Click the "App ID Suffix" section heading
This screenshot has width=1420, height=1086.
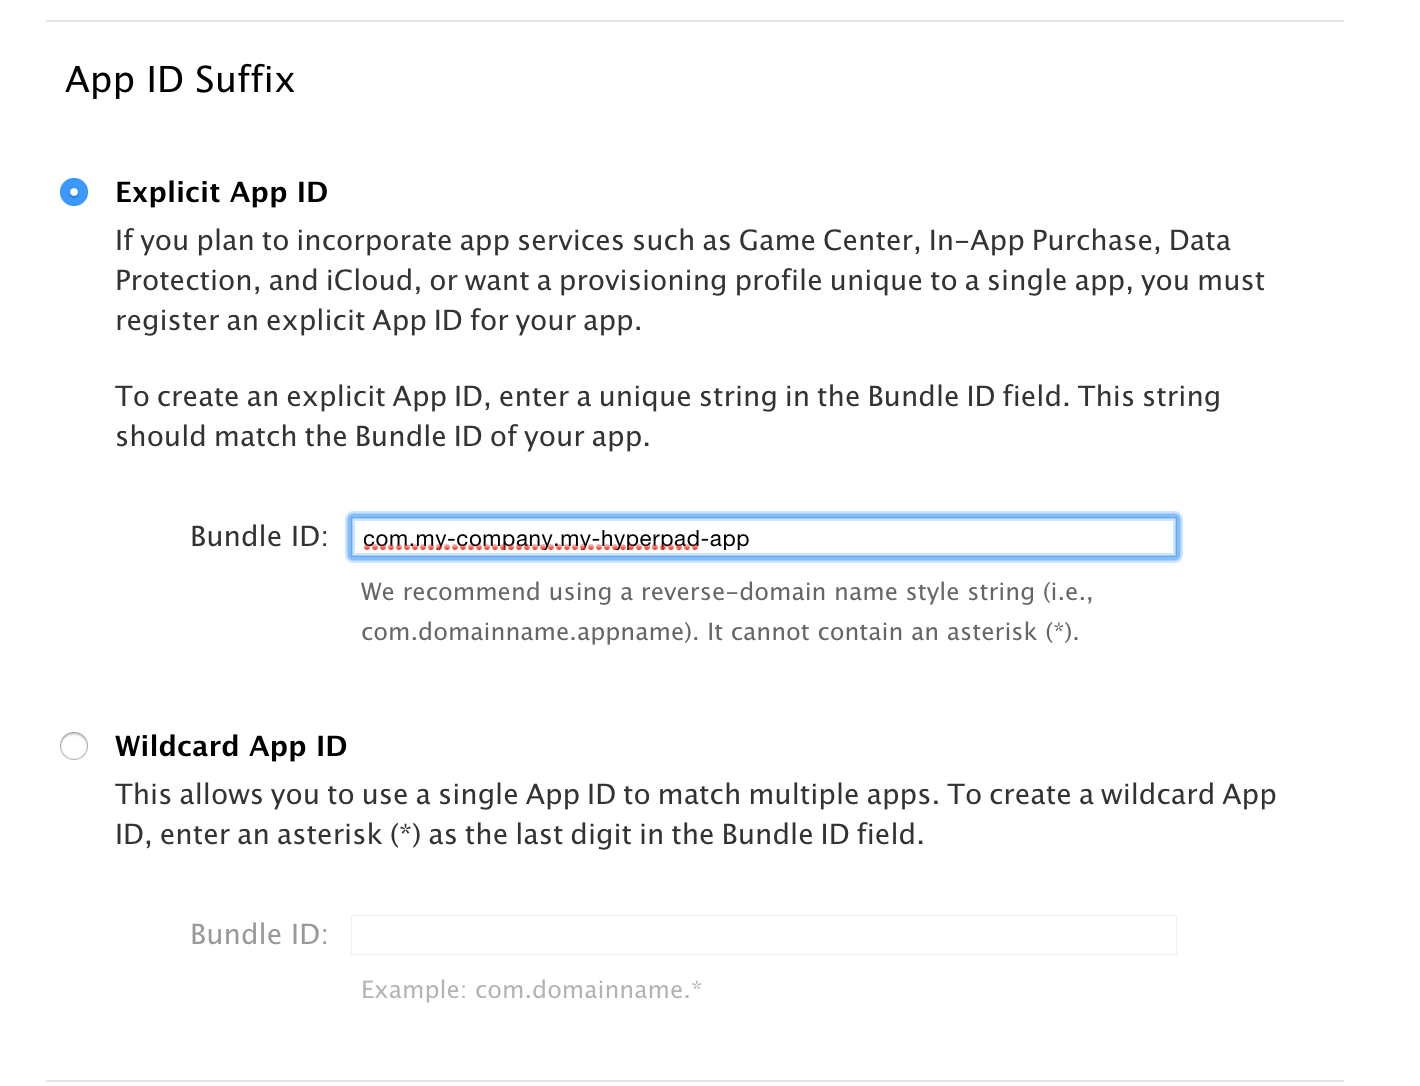click(x=180, y=80)
